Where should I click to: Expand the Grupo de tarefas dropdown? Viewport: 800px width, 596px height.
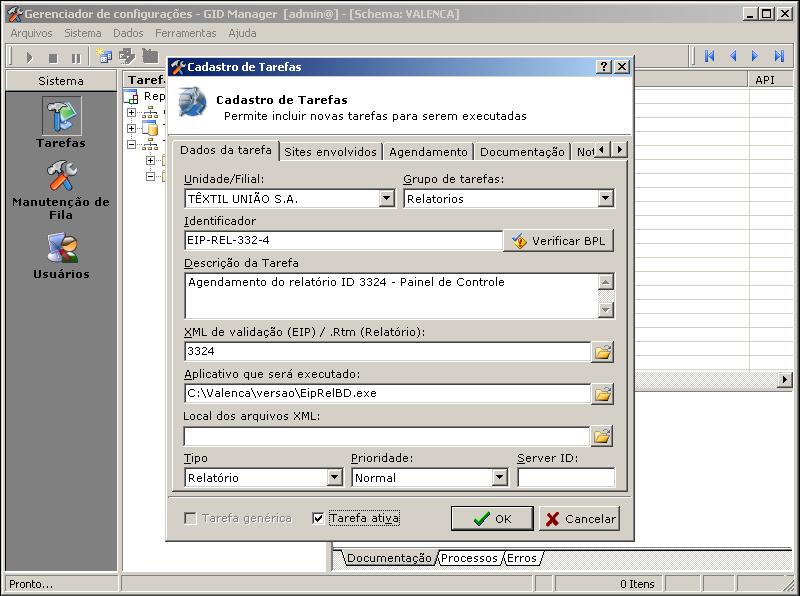tap(605, 199)
